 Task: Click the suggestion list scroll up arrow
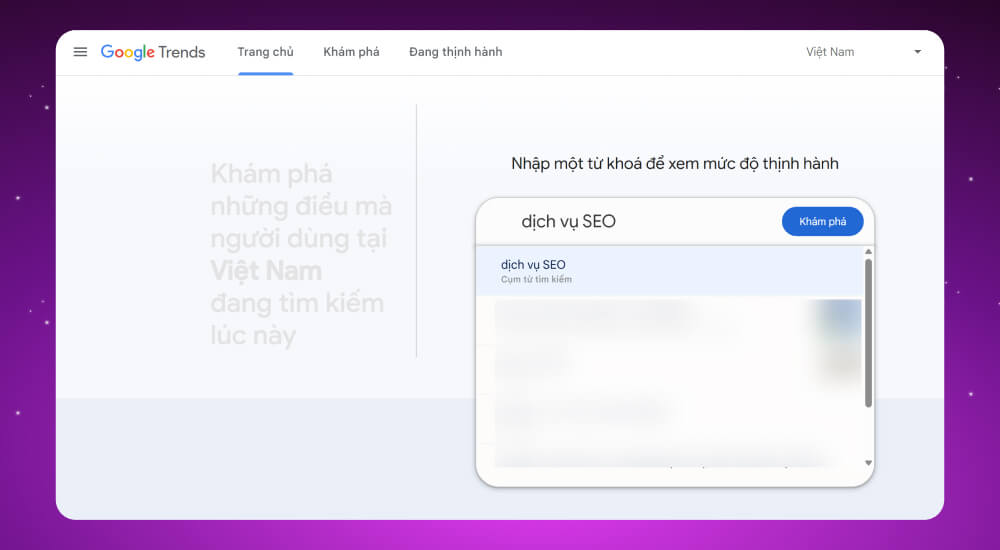868,252
